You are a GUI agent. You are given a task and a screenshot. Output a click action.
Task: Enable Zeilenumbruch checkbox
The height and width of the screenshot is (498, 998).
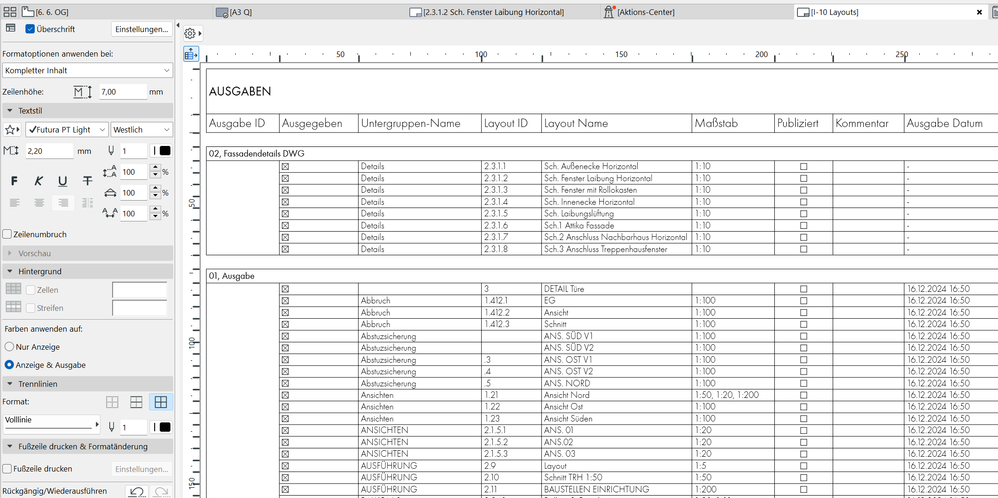click(8, 234)
